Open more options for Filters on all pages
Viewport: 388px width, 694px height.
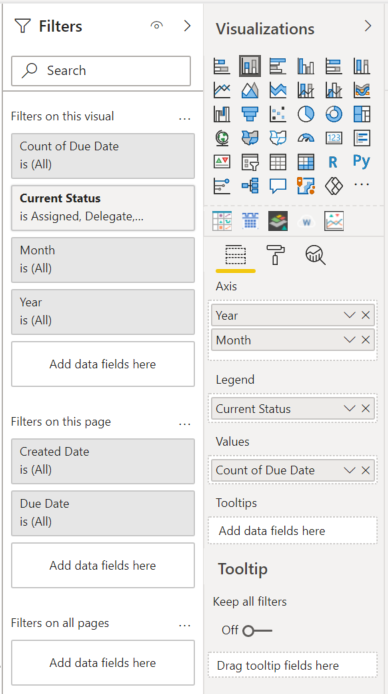click(x=184, y=625)
